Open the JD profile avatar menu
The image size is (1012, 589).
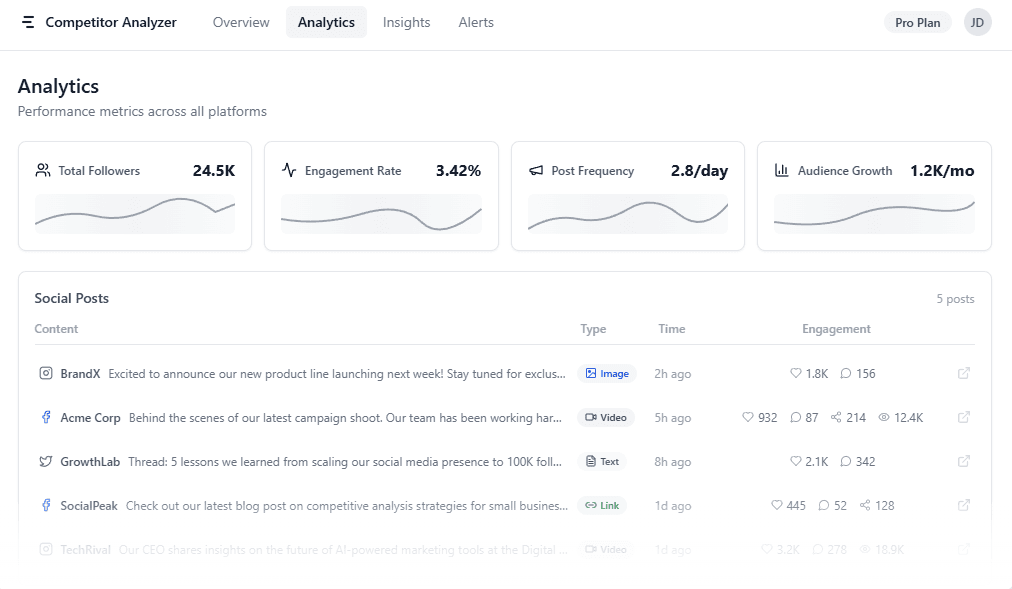click(x=977, y=21)
